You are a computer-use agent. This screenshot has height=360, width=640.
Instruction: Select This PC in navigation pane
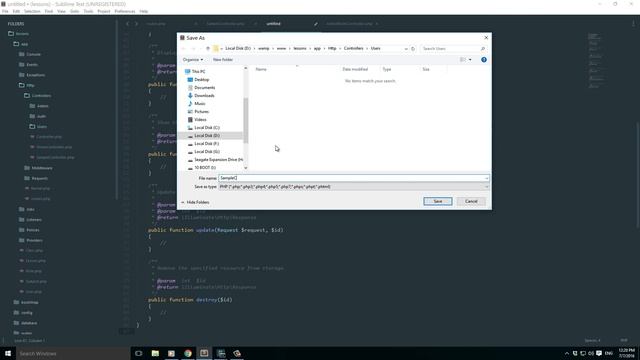198,71
